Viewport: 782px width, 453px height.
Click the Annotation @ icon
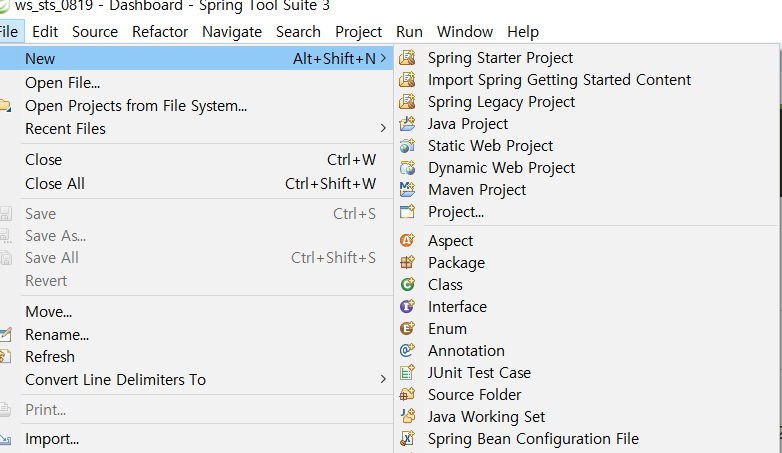407,350
